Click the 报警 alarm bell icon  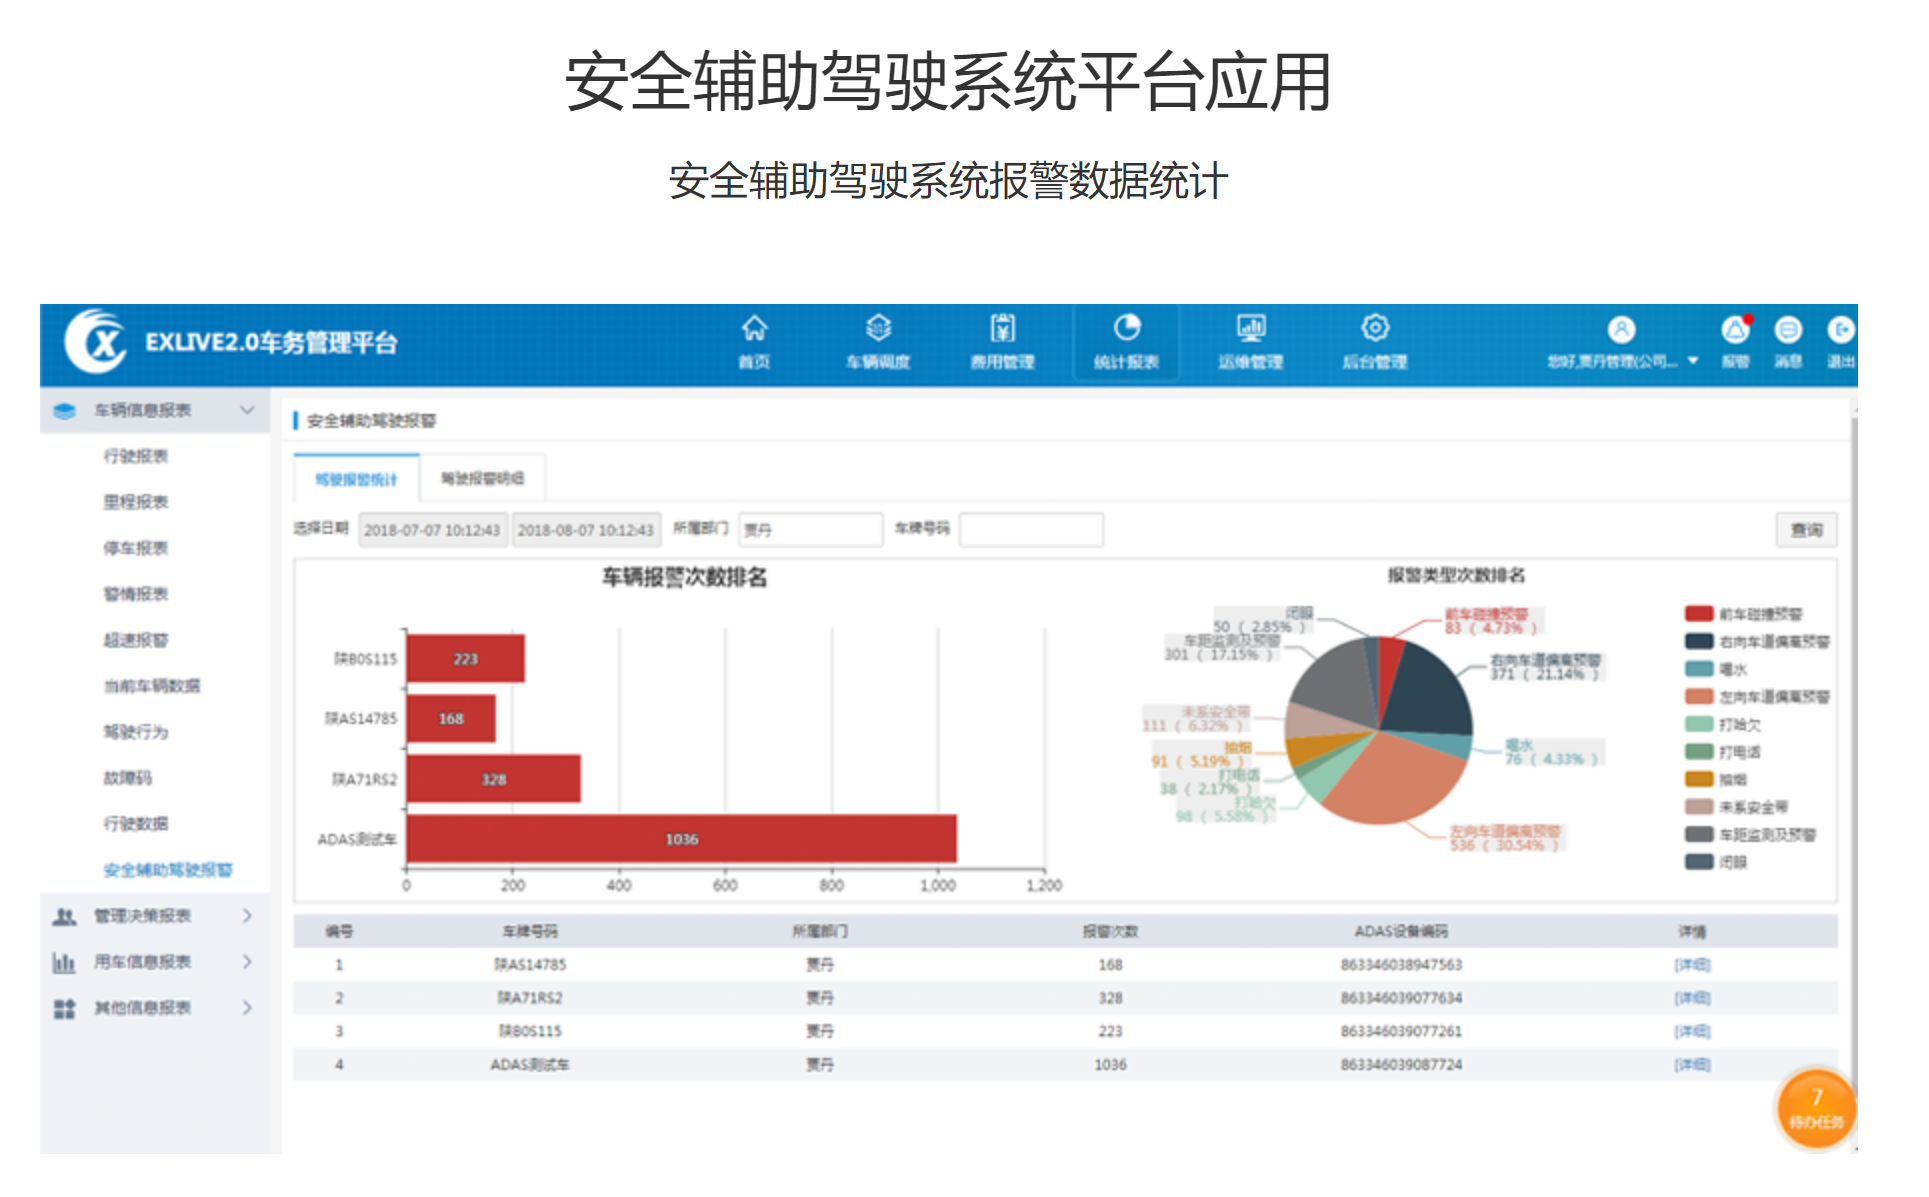click(1735, 331)
